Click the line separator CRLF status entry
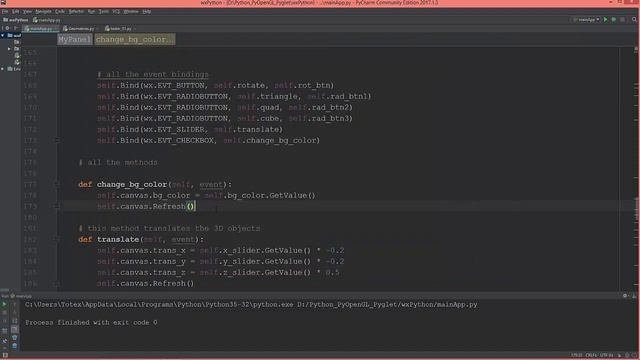The width and height of the screenshot is (640, 360). click(591, 356)
